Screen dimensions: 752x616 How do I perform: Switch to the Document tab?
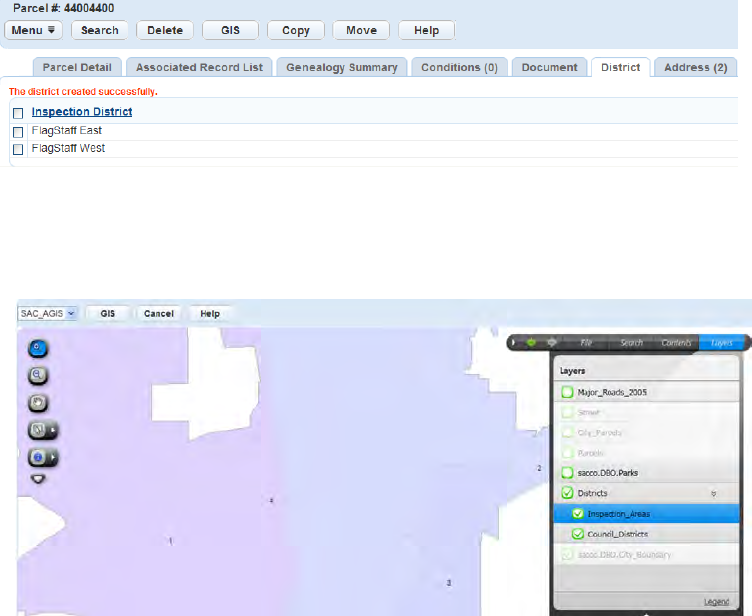(550, 67)
